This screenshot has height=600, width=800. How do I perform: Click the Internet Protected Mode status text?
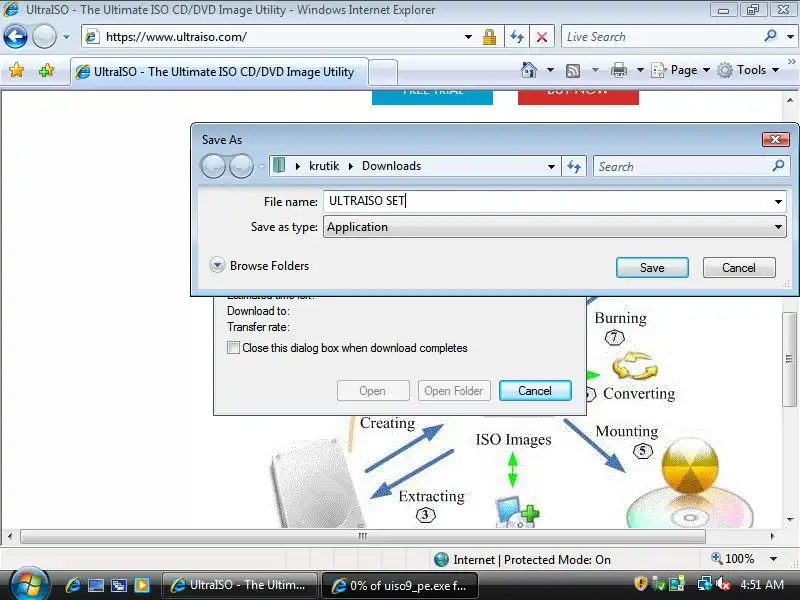click(x=532, y=560)
